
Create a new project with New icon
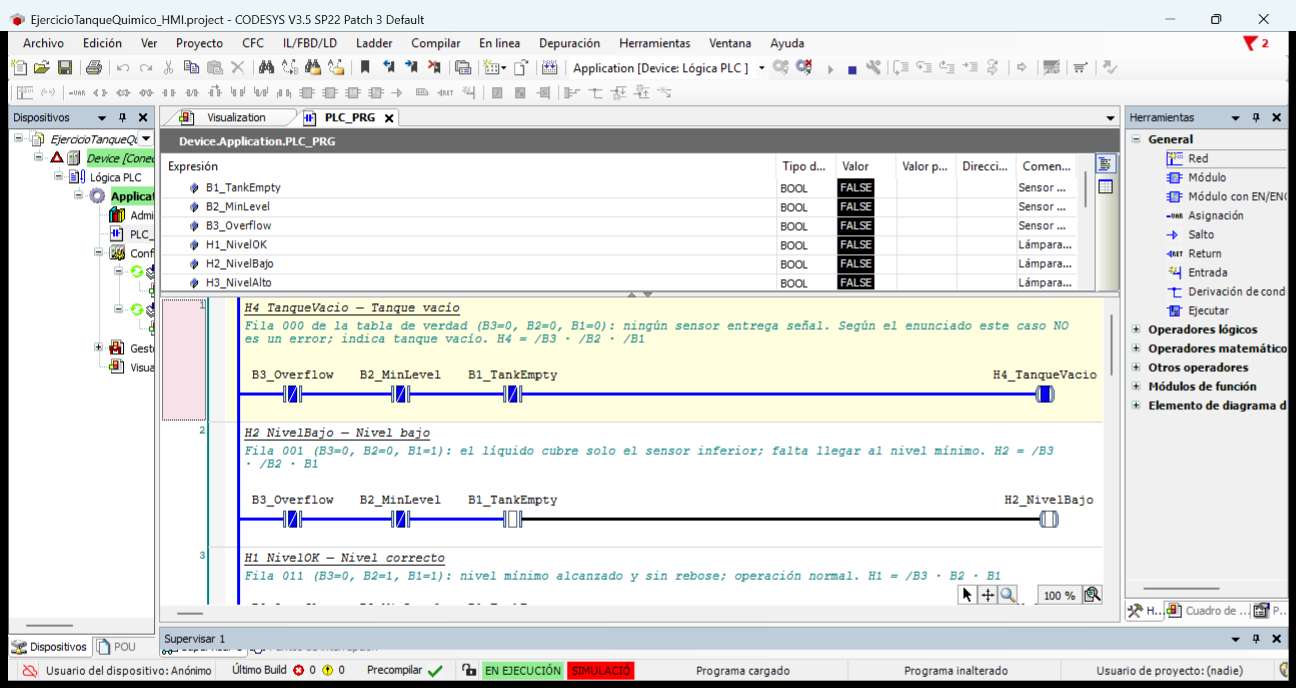tap(19, 67)
